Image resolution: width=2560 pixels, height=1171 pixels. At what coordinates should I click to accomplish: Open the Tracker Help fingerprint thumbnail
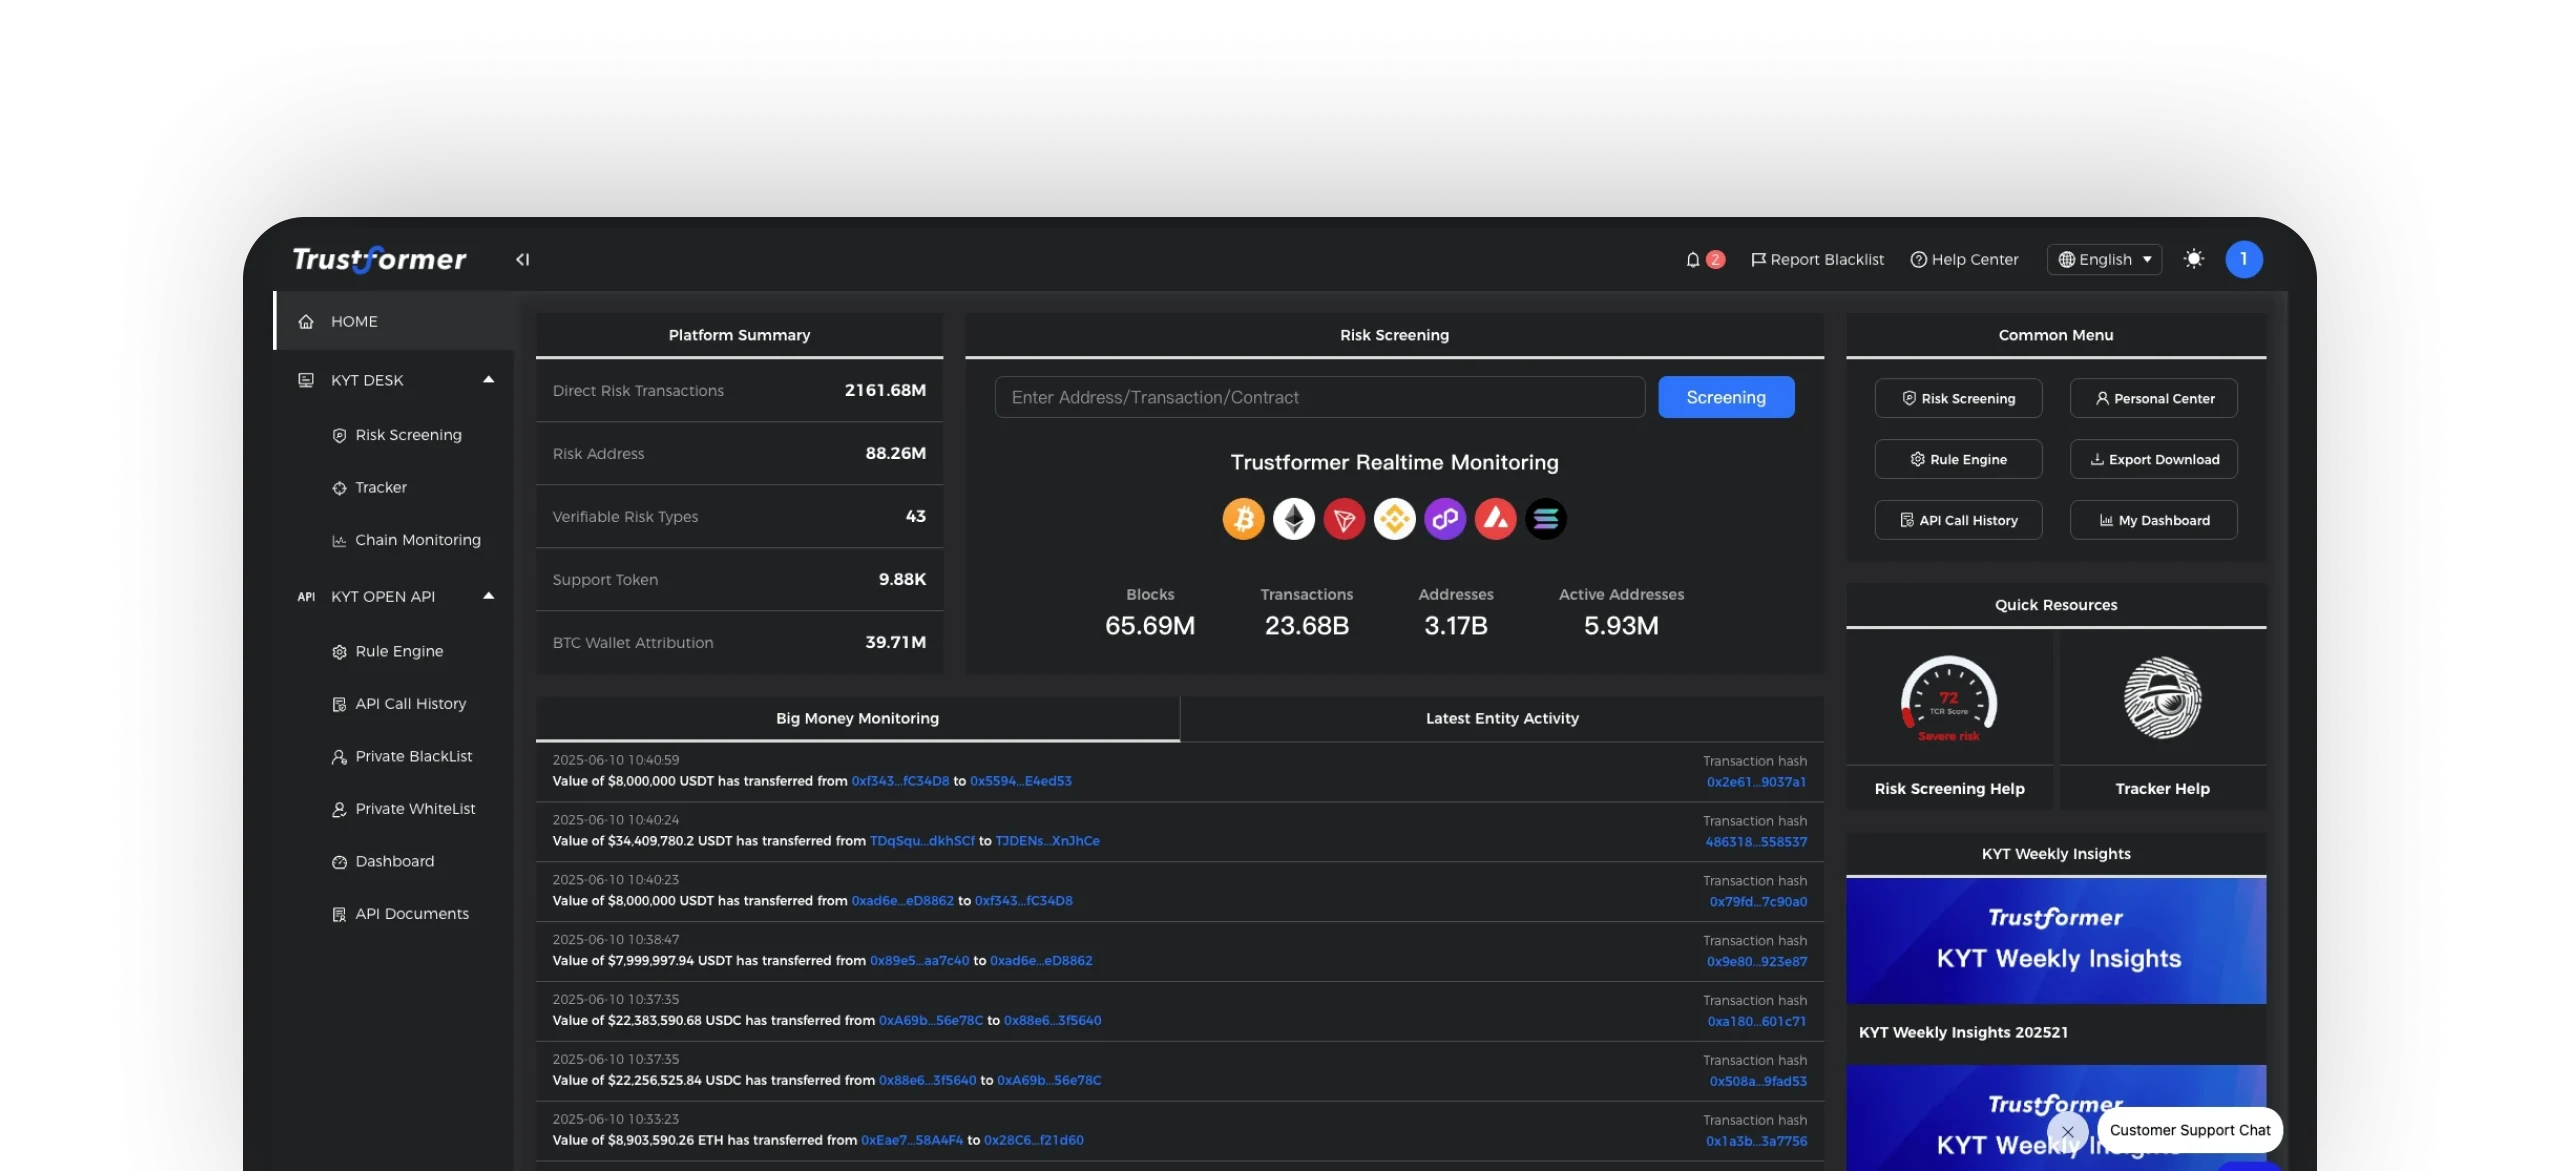[x=2162, y=698]
